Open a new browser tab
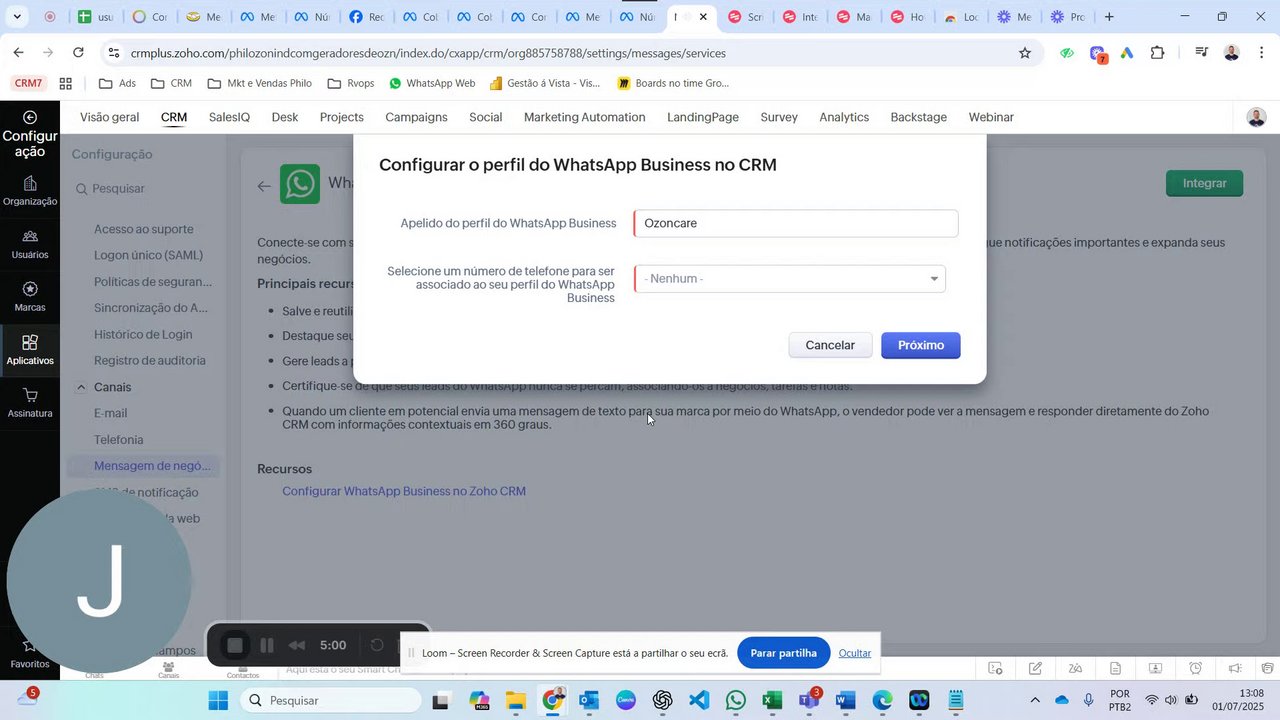 (x=1109, y=17)
